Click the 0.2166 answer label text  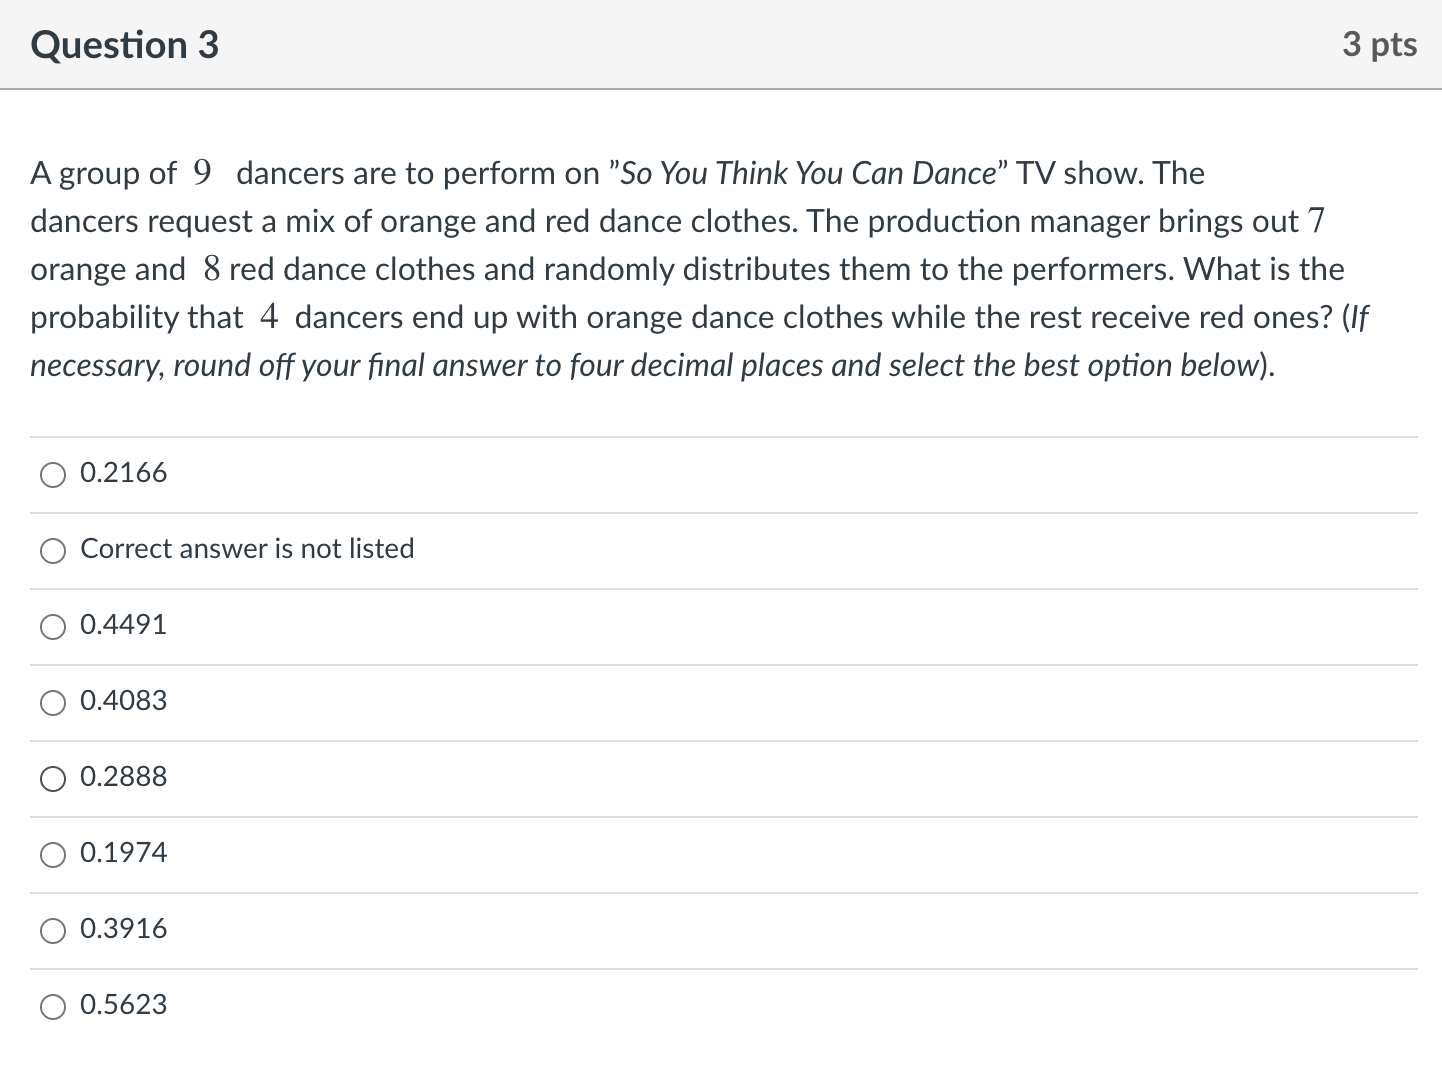coord(124,473)
